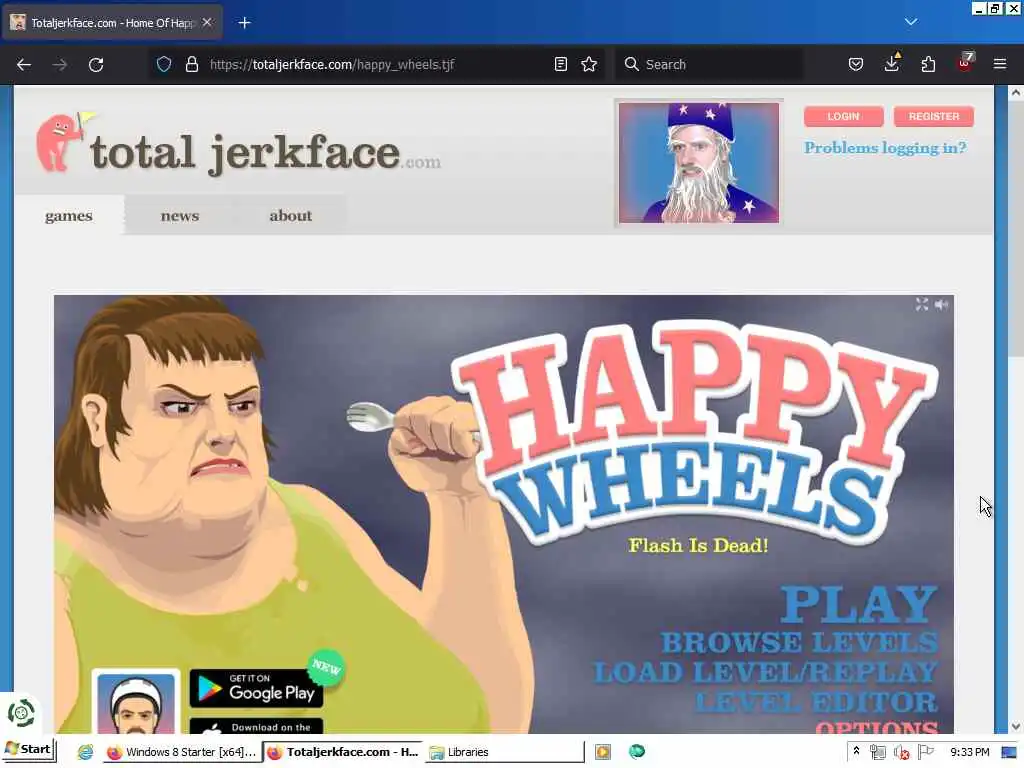This screenshot has height=768, width=1024.
Task: Open the Action Center flag icon
Action: pyautogui.click(x=925, y=752)
